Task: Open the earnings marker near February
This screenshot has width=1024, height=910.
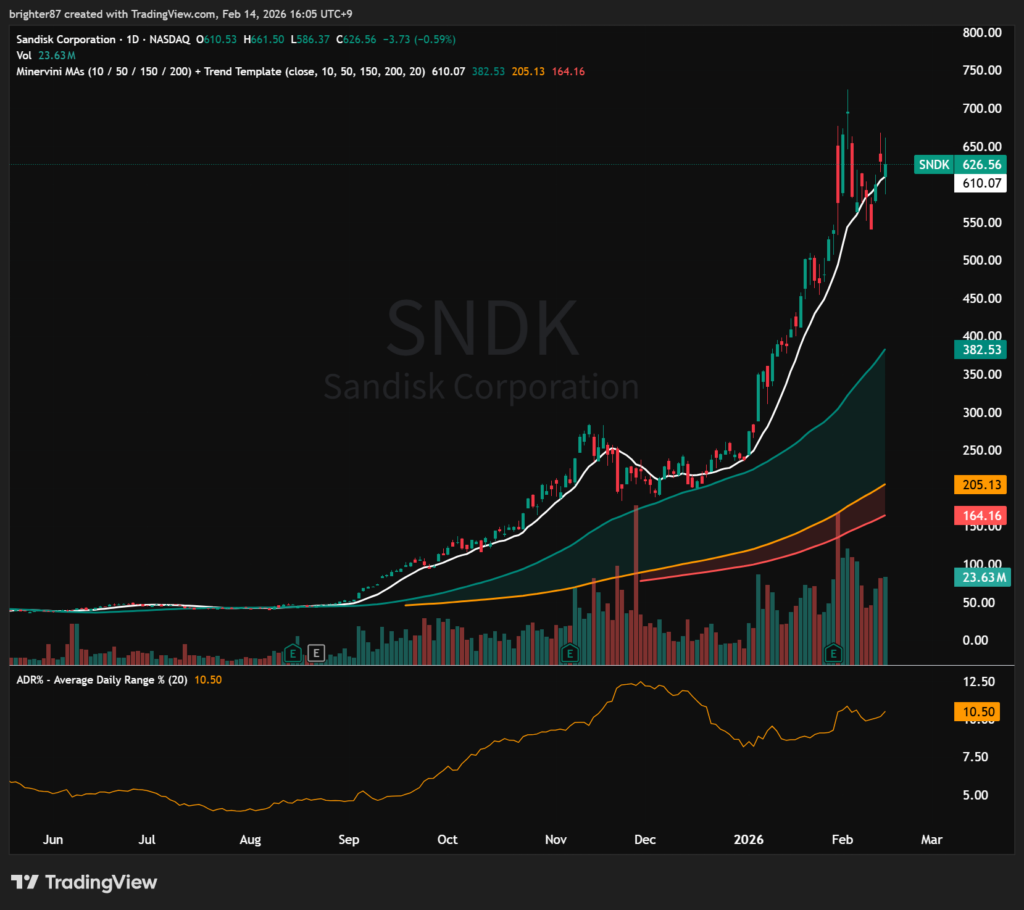Action: tap(832, 652)
